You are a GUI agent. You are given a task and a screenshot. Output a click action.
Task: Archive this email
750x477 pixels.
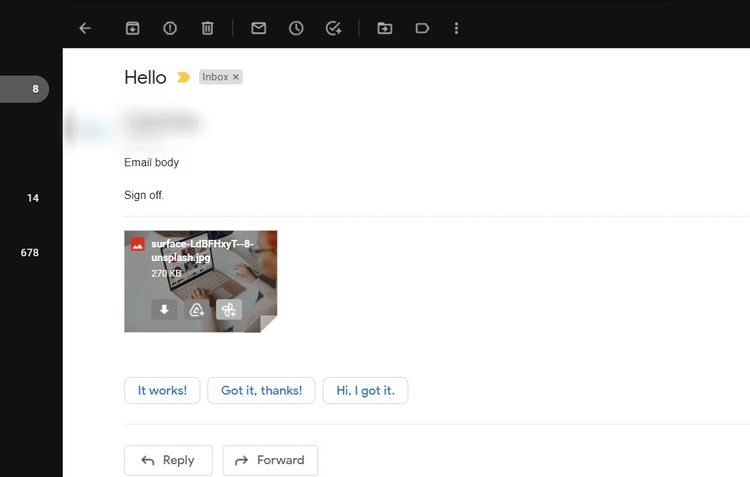pos(132,28)
